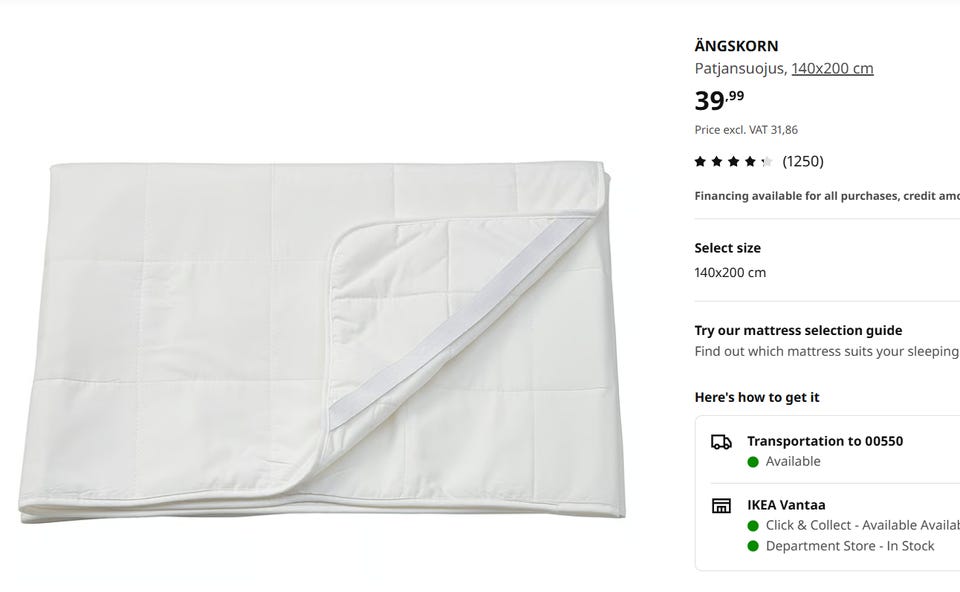
Task: Click the 39,99 price
Action: (x=719, y=100)
